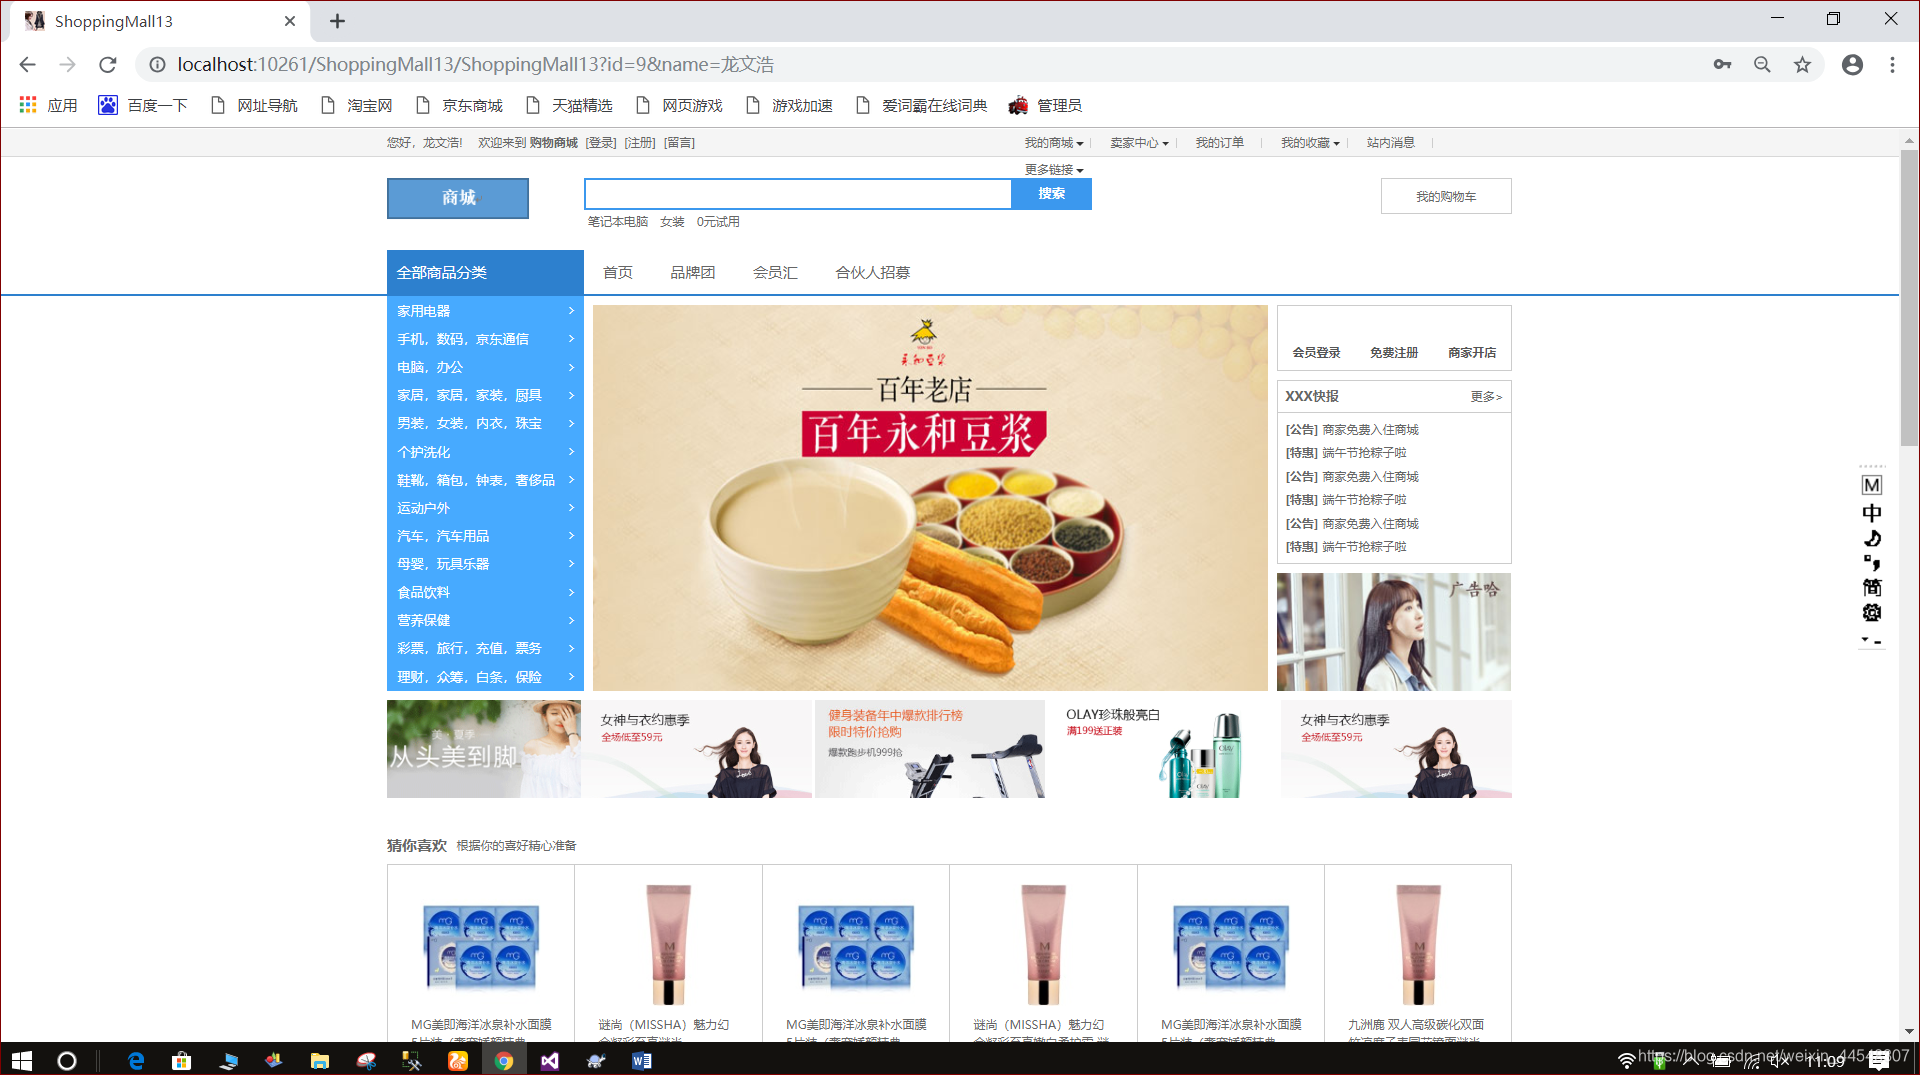Select the 家用电器 category entry
Screen dimensions: 1920x1075
(x=425, y=310)
